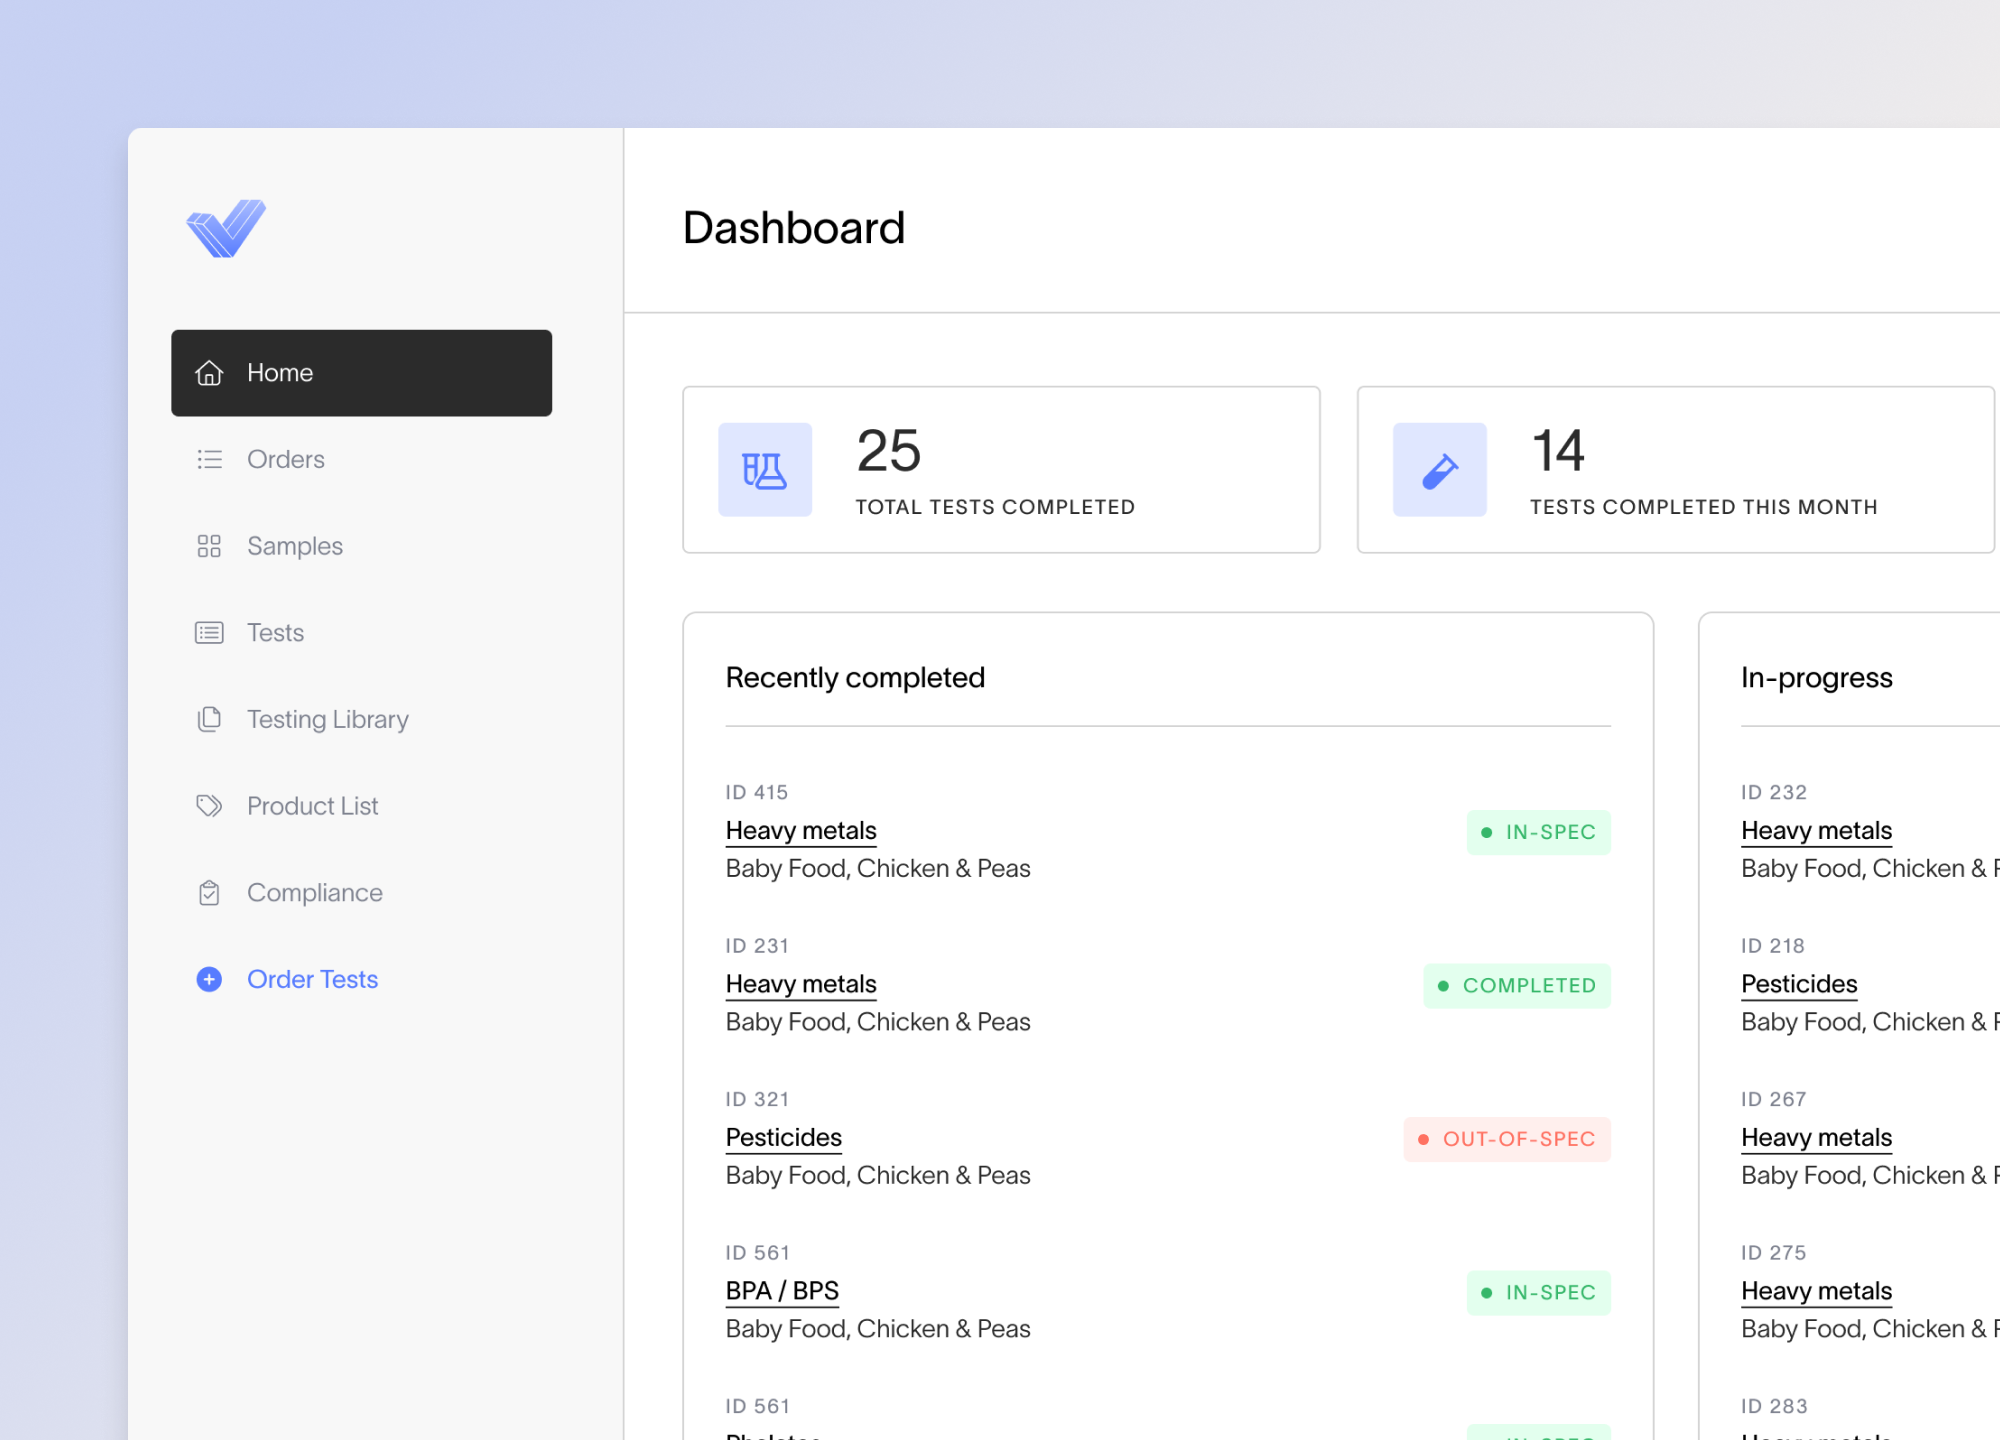
Task: Click the In-progress heading
Action: [1816, 678]
